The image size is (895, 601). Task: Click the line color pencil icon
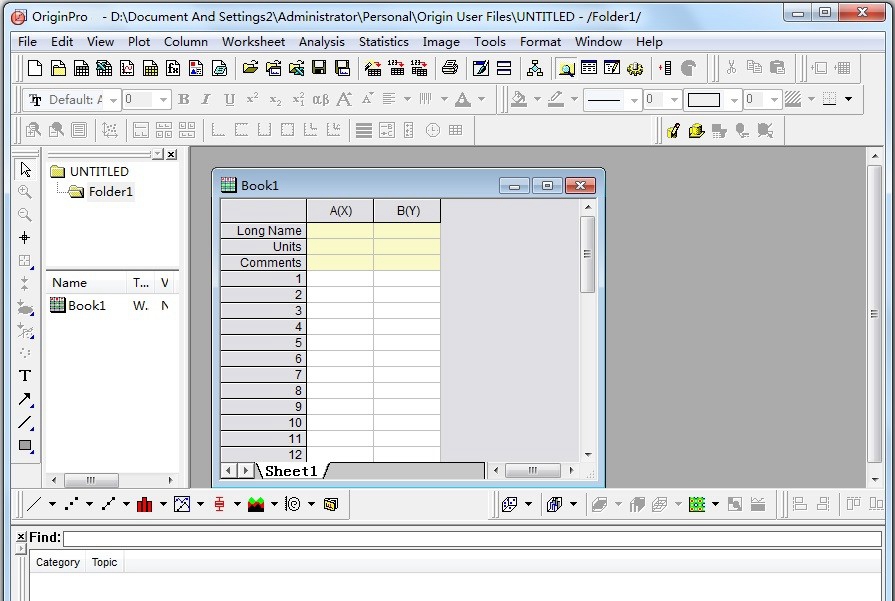tap(555, 99)
